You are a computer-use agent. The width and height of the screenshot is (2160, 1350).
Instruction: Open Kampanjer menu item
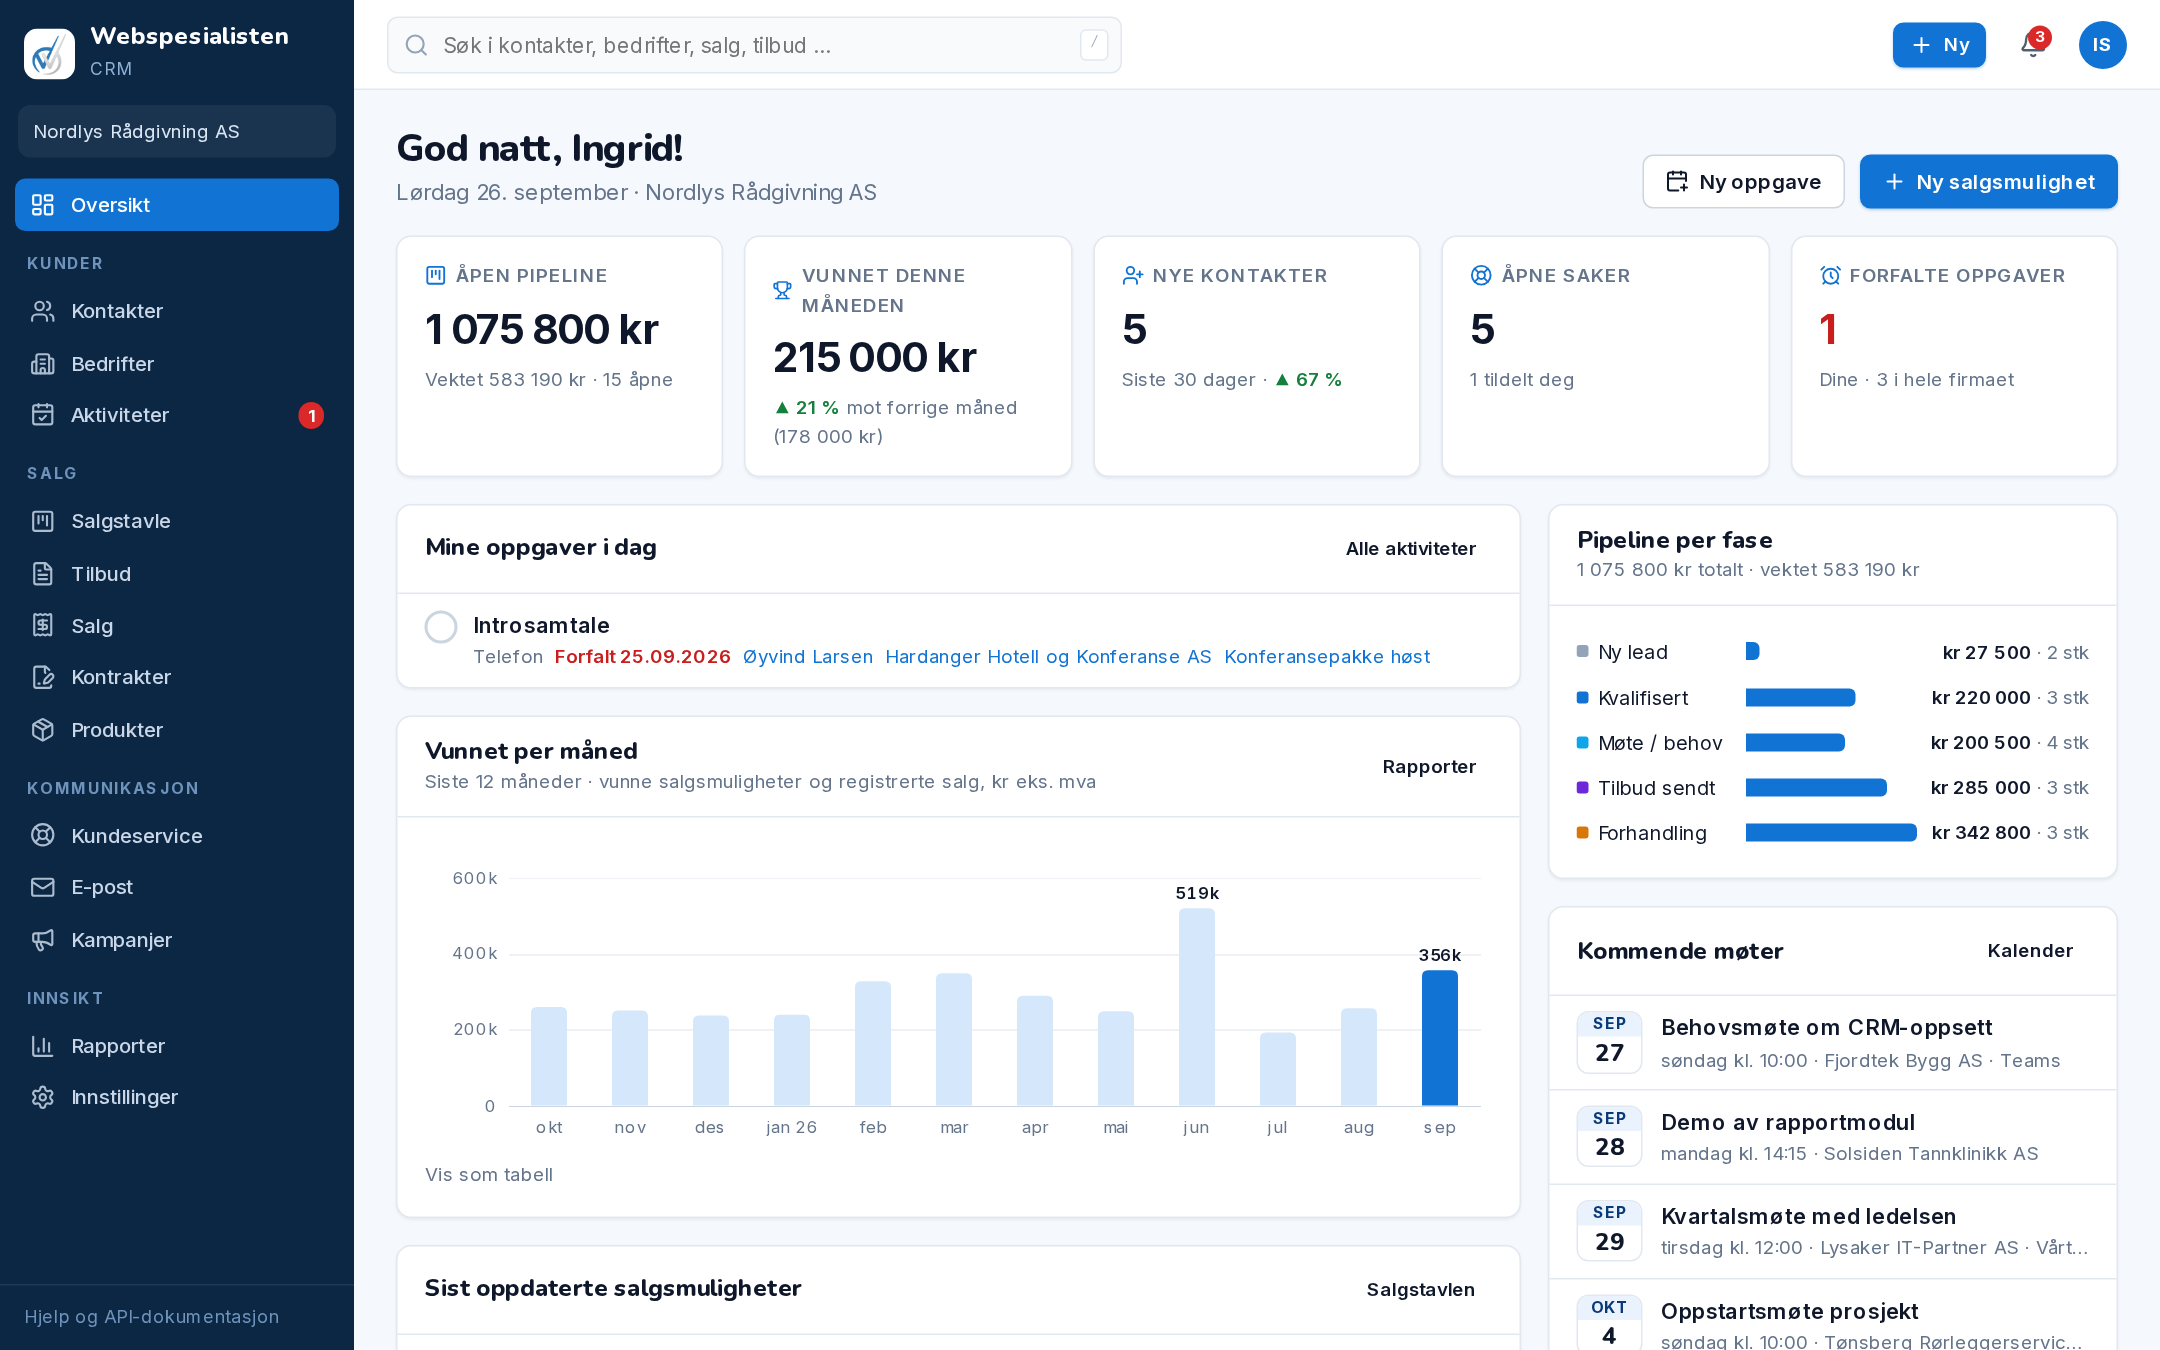(x=177, y=940)
